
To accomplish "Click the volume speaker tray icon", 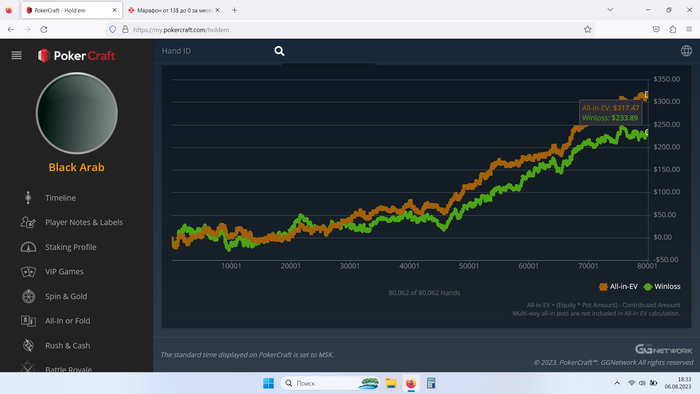I will [x=642, y=383].
